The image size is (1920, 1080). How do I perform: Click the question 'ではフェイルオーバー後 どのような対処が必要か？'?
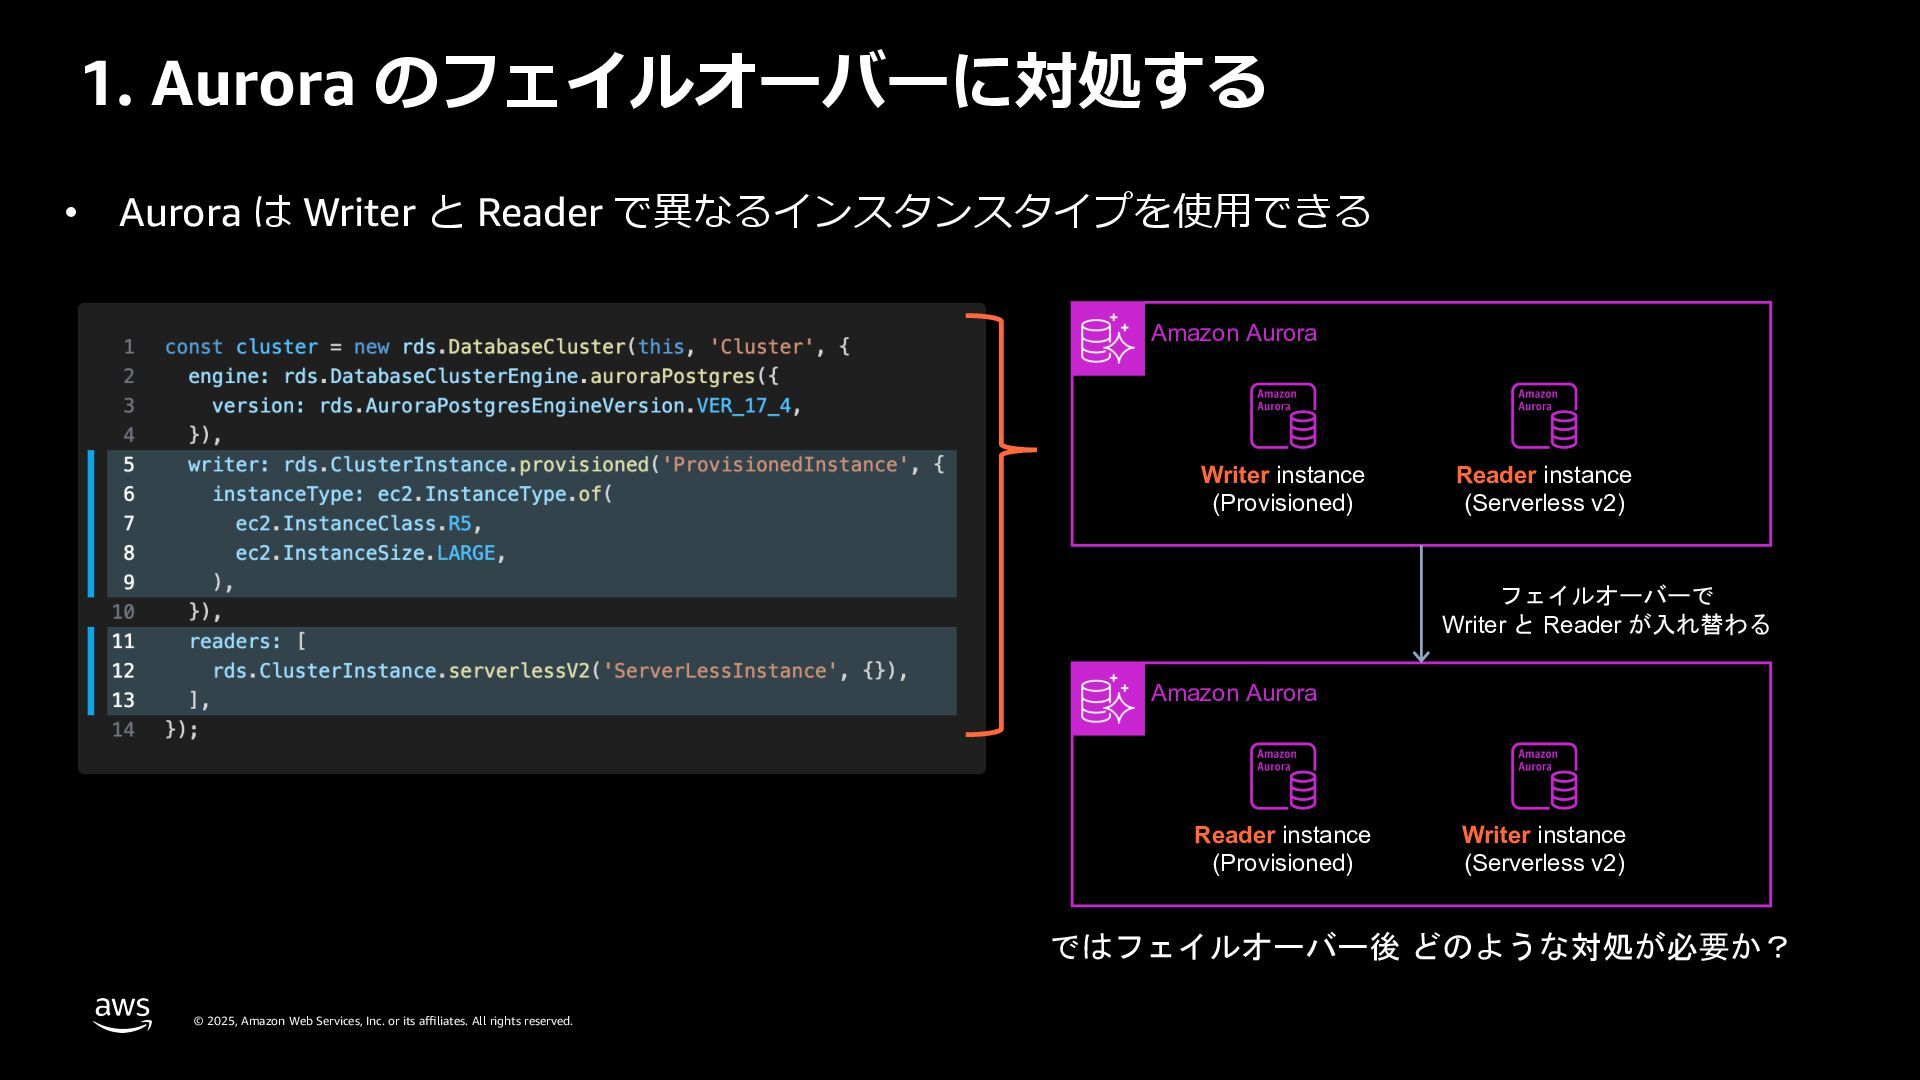(x=1420, y=947)
